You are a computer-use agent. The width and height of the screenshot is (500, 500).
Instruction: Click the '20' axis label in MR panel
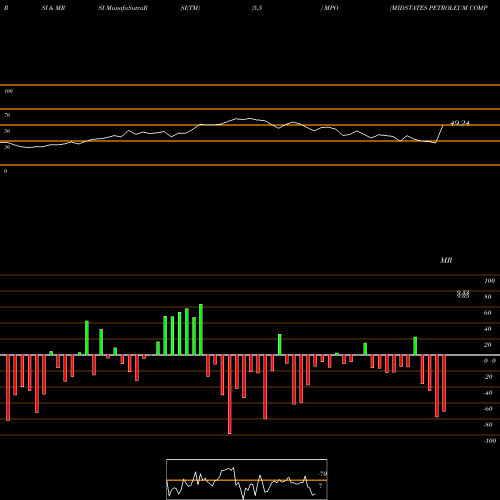[488, 345]
